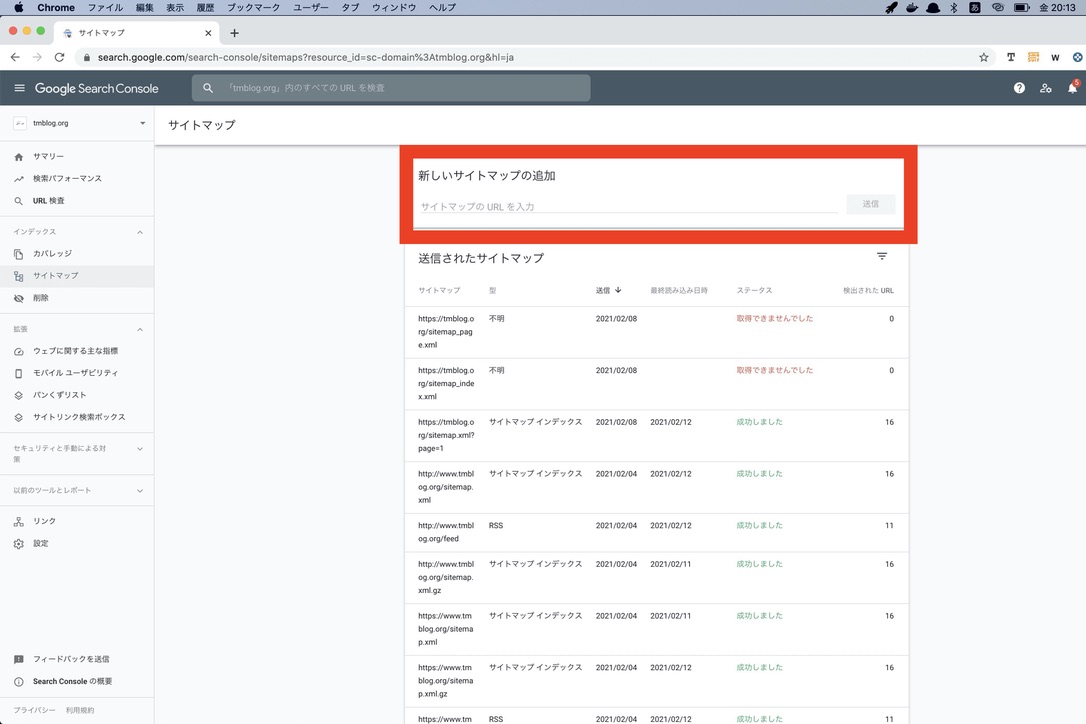Collapse the 拡張 section
The image size is (1086, 724).
tap(140, 329)
